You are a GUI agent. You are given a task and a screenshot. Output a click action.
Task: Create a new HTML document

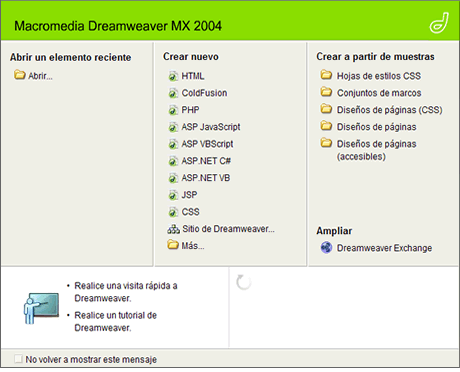pos(193,76)
